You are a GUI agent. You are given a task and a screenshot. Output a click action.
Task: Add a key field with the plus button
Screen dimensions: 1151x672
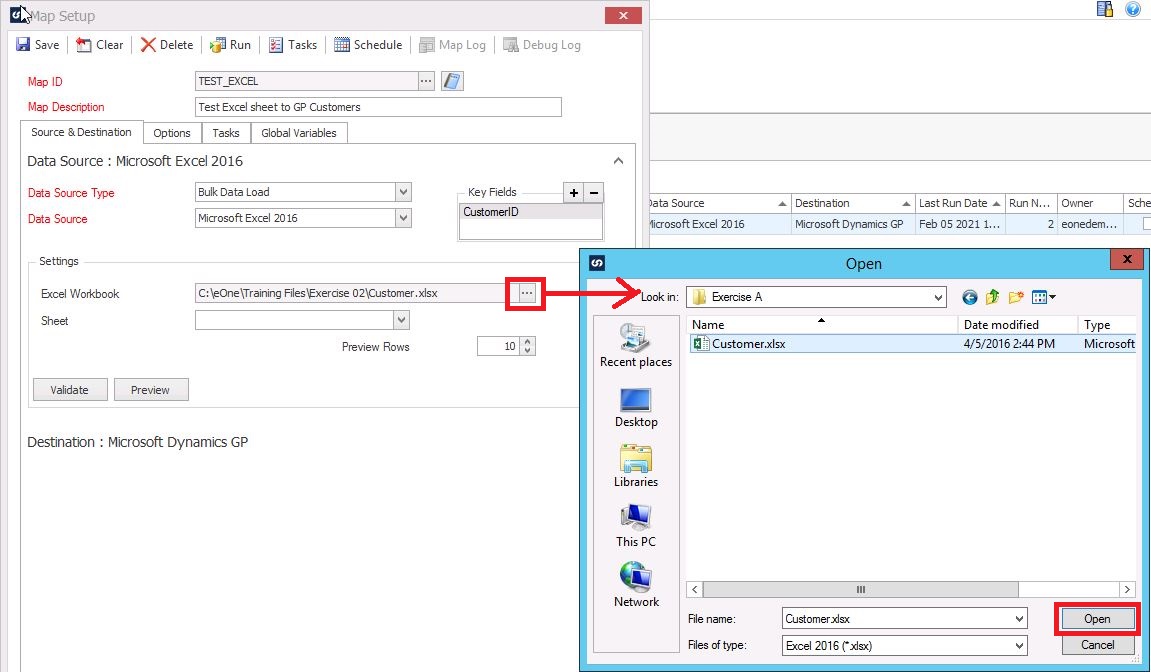coord(573,192)
